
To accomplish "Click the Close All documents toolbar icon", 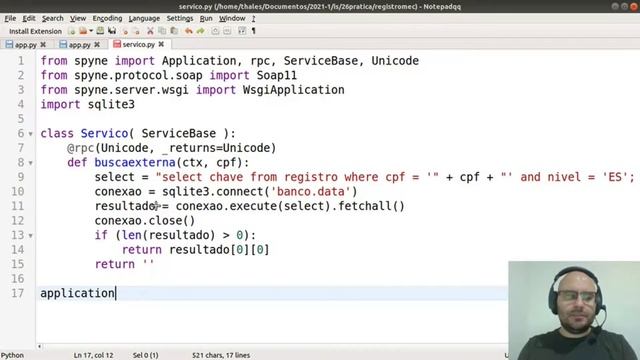I will click(x=136, y=31).
